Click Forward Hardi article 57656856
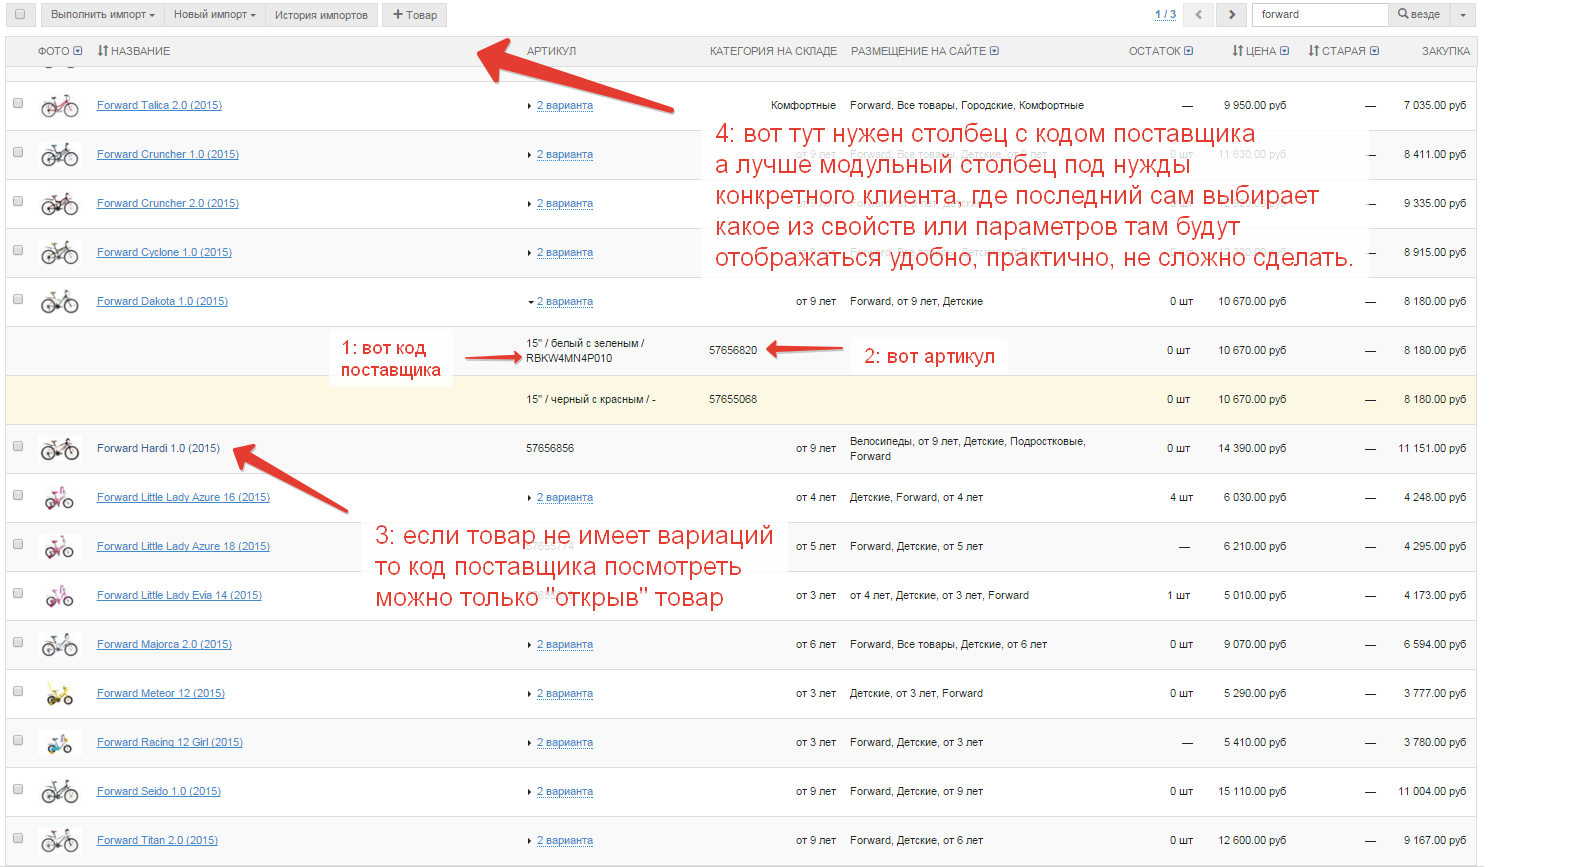 pyautogui.click(x=550, y=449)
